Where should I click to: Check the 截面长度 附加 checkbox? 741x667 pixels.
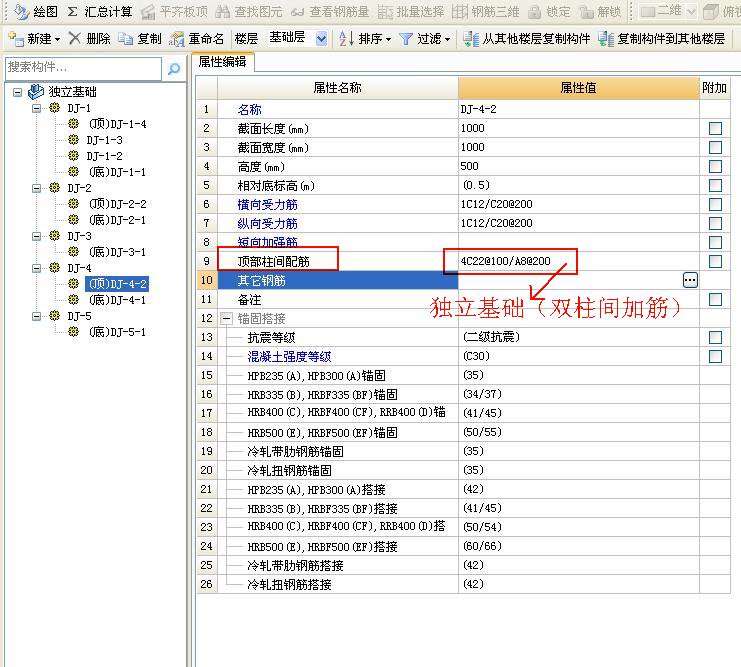[x=715, y=129]
